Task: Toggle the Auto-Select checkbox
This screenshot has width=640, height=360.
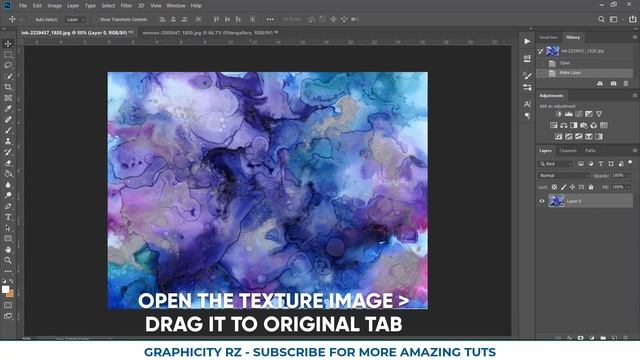Action: click(32, 19)
